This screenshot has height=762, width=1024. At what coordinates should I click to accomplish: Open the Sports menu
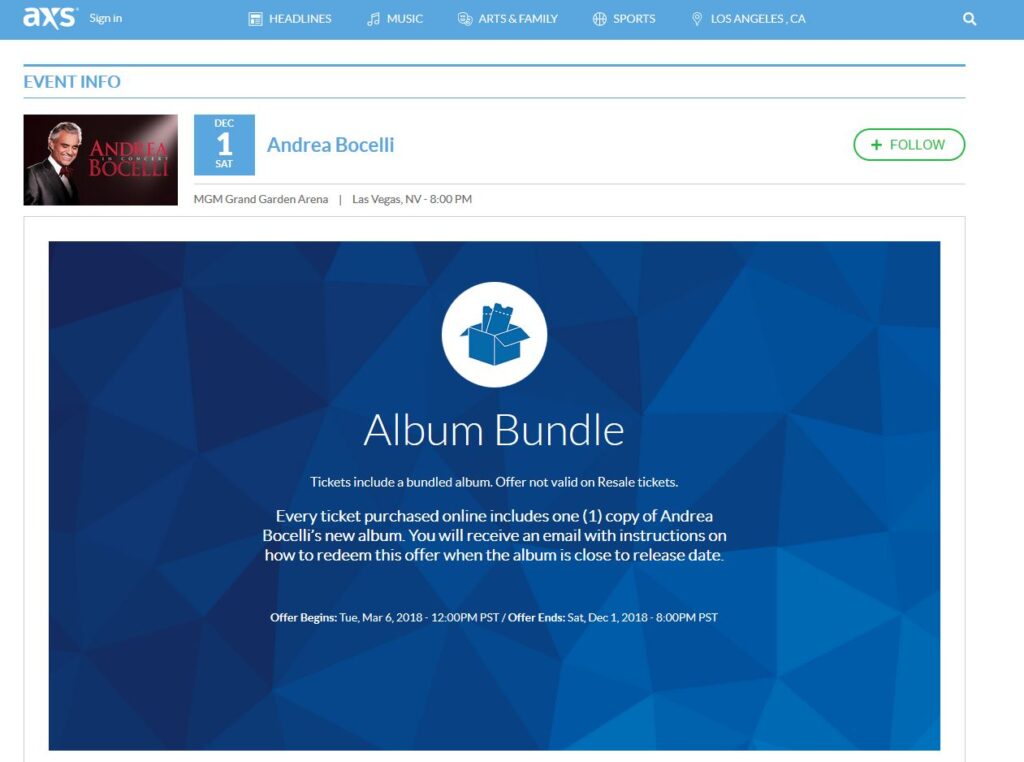pyautogui.click(x=624, y=19)
